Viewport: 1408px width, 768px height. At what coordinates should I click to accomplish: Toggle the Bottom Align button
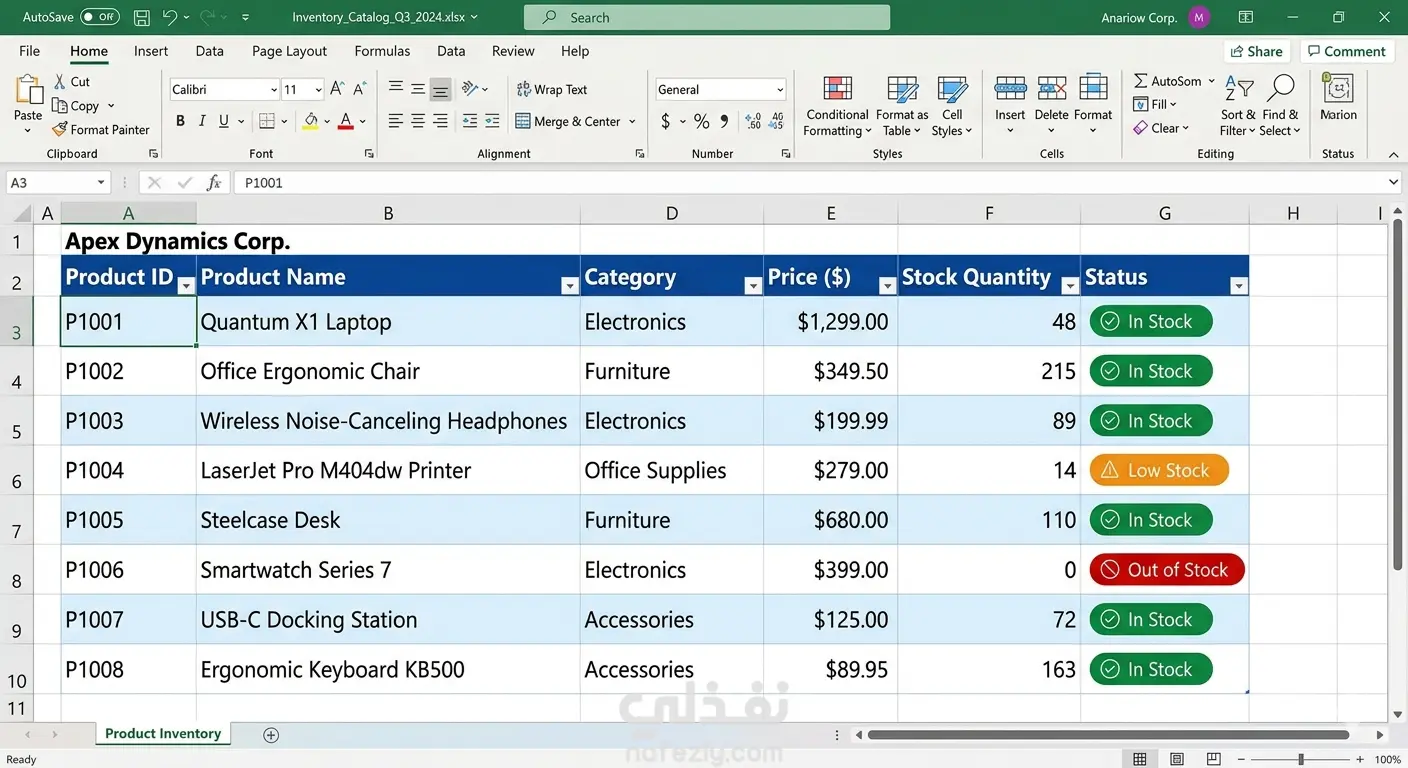(x=440, y=89)
